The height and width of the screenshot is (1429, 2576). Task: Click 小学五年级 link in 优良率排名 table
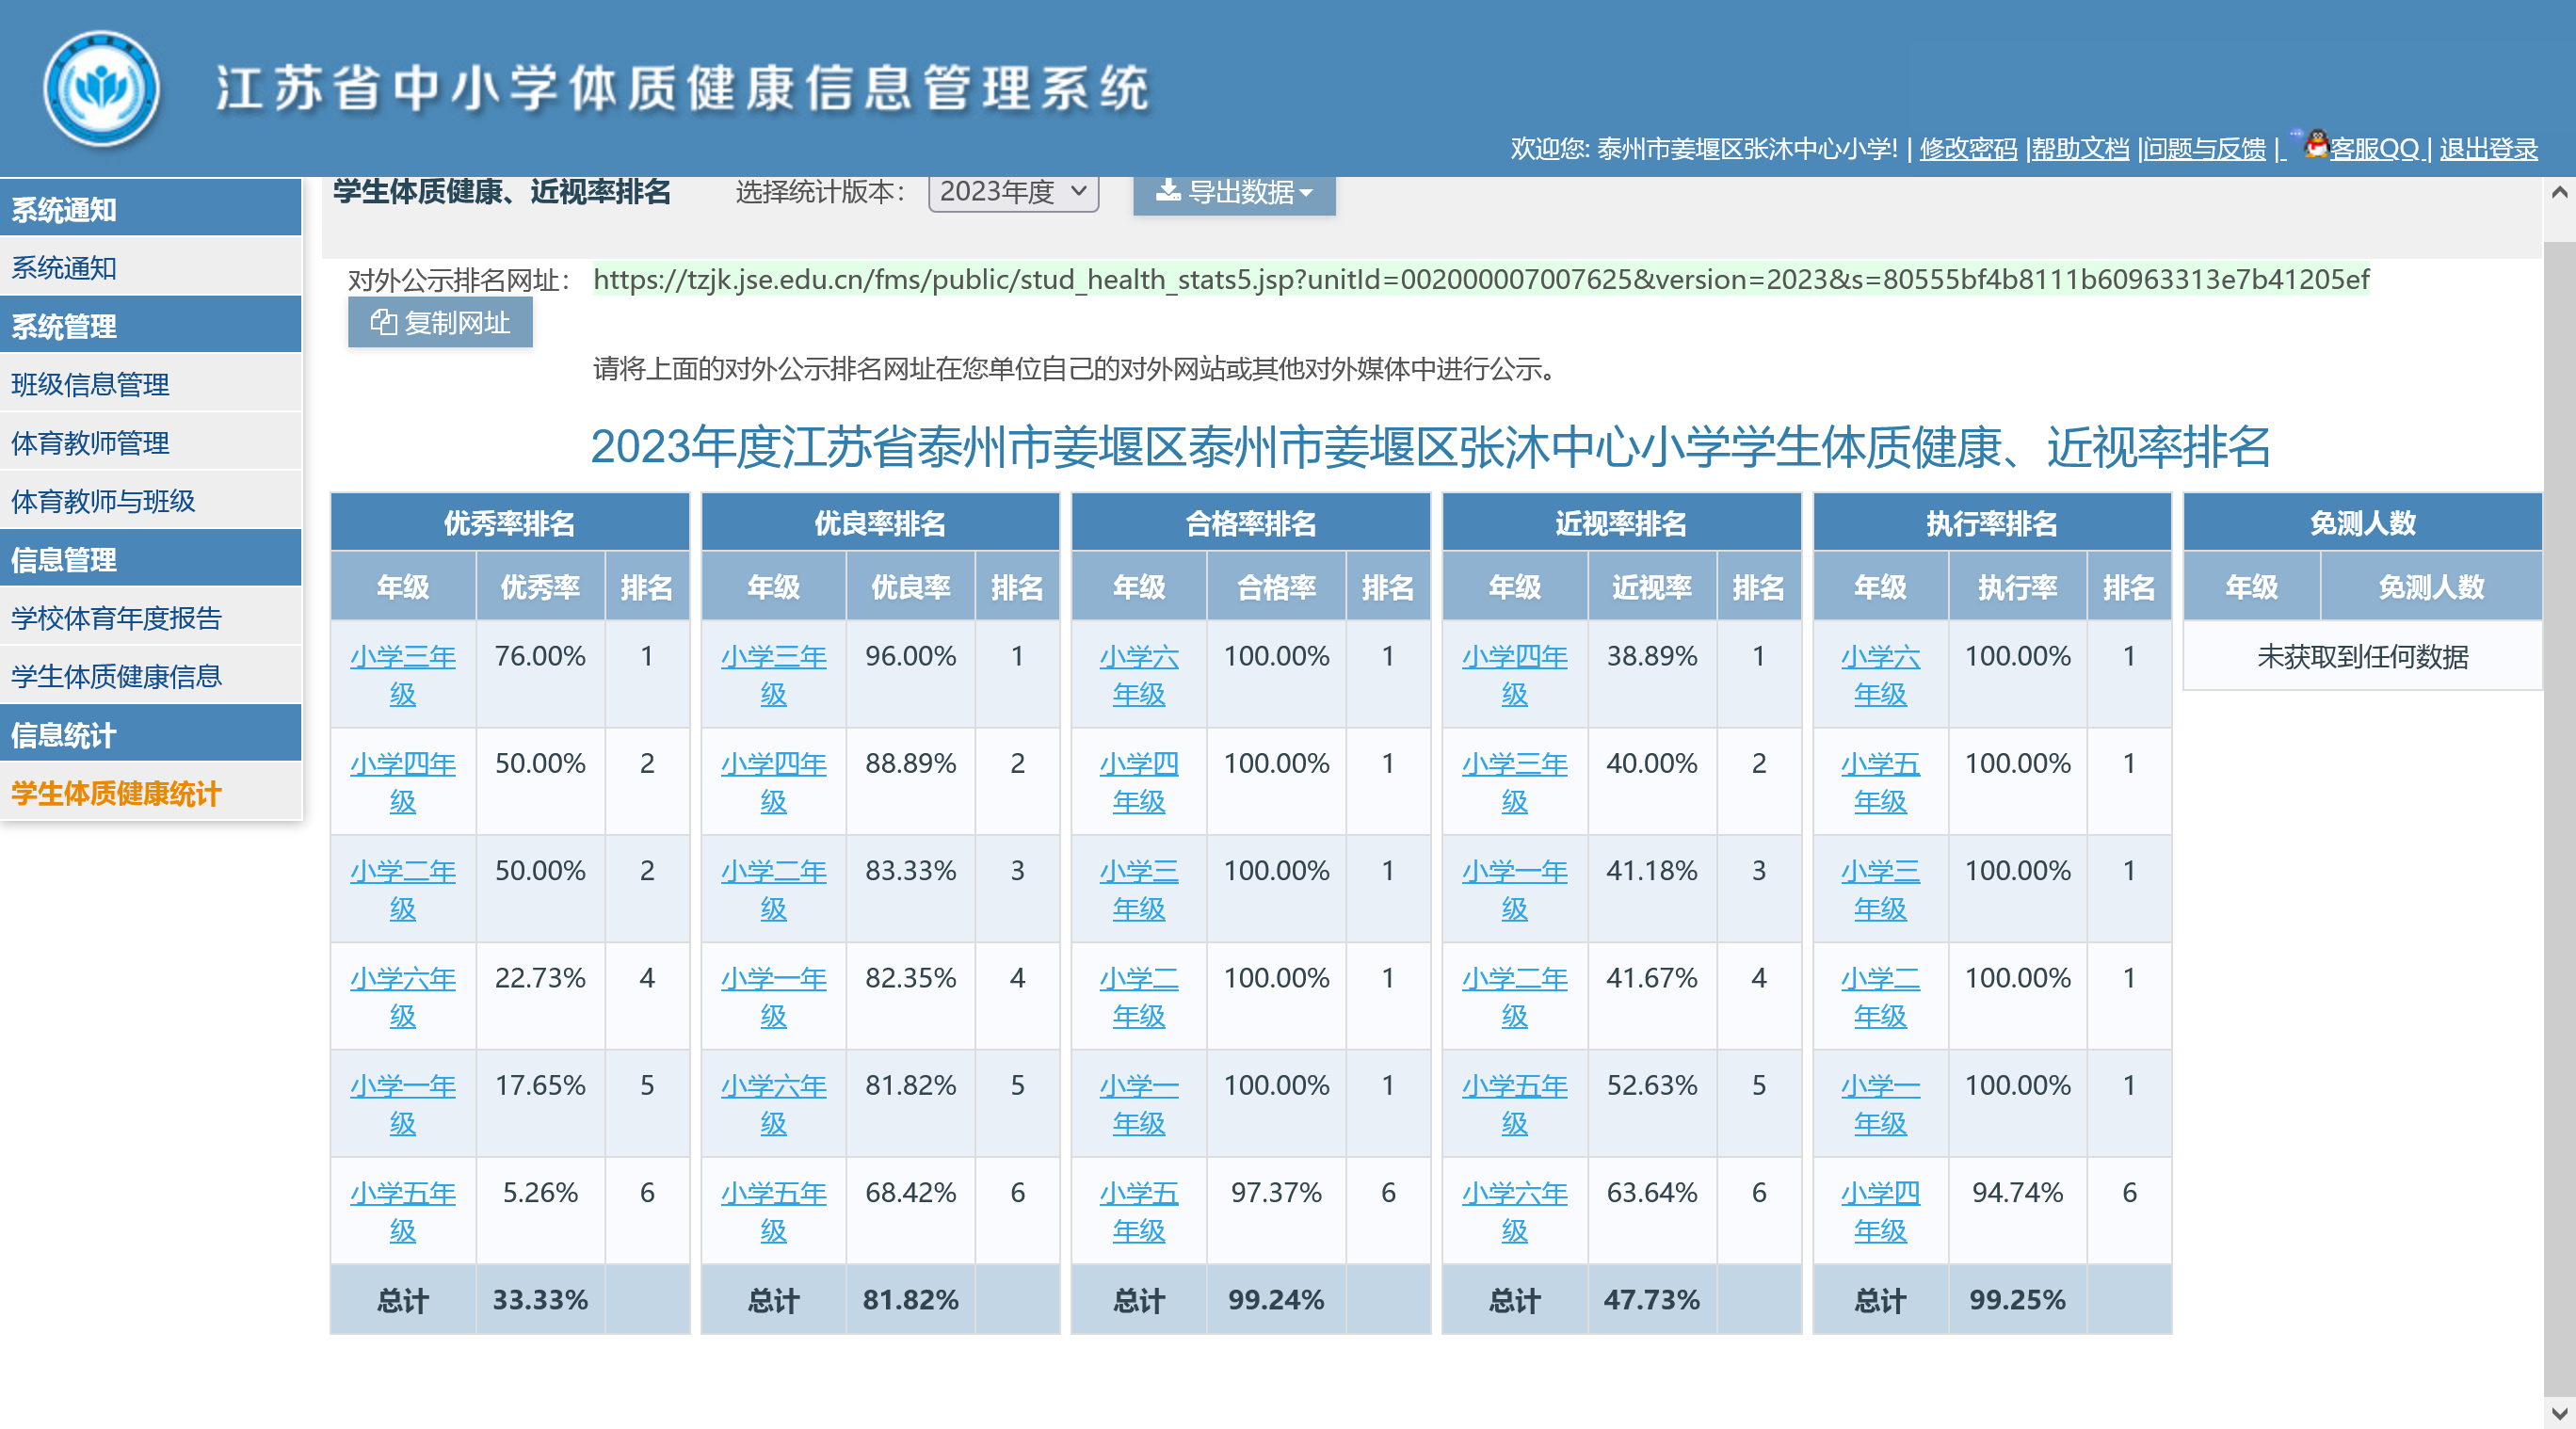click(773, 1211)
